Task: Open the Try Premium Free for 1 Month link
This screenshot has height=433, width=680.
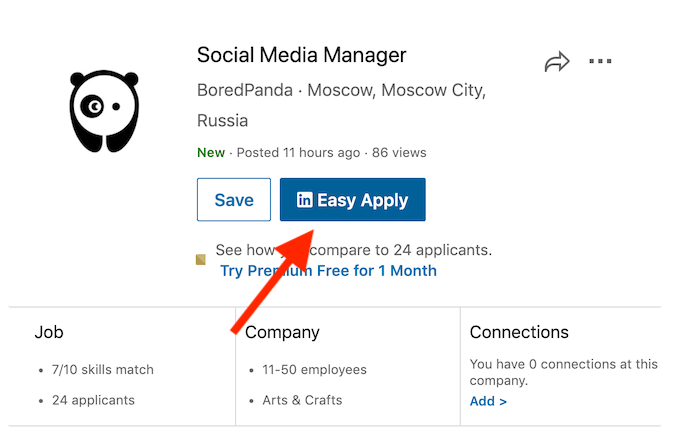Action: pos(328,270)
